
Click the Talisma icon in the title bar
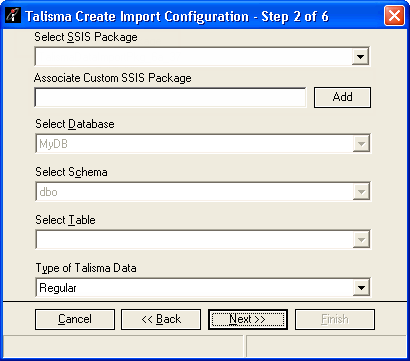(x=14, y=16)
